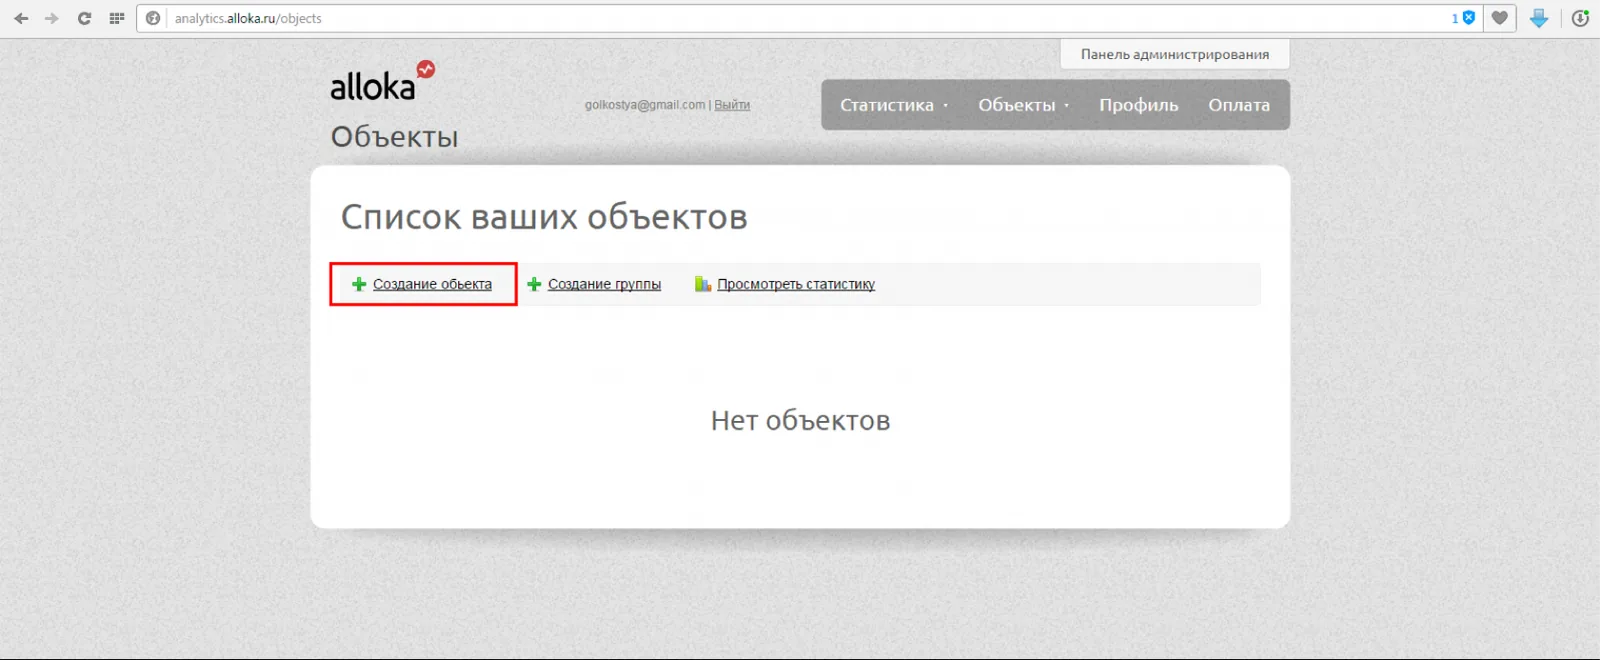This screenshot has width=1600, height=660.
Task: Go to the Оплата section
Action: pyautogui.click(x=1239, y=105)
